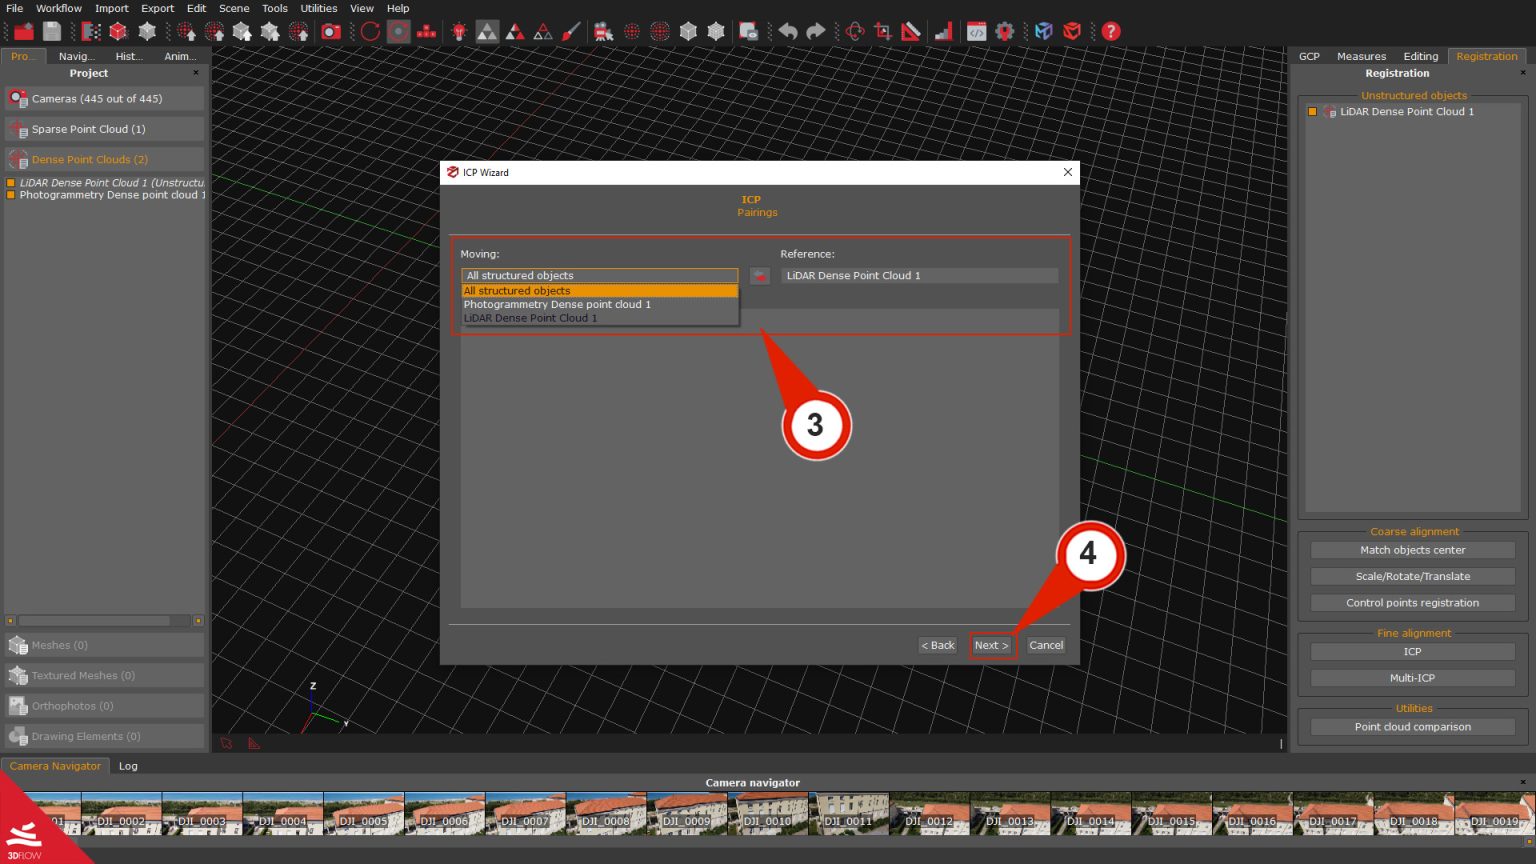Click the save project icon

click(51, 31)
